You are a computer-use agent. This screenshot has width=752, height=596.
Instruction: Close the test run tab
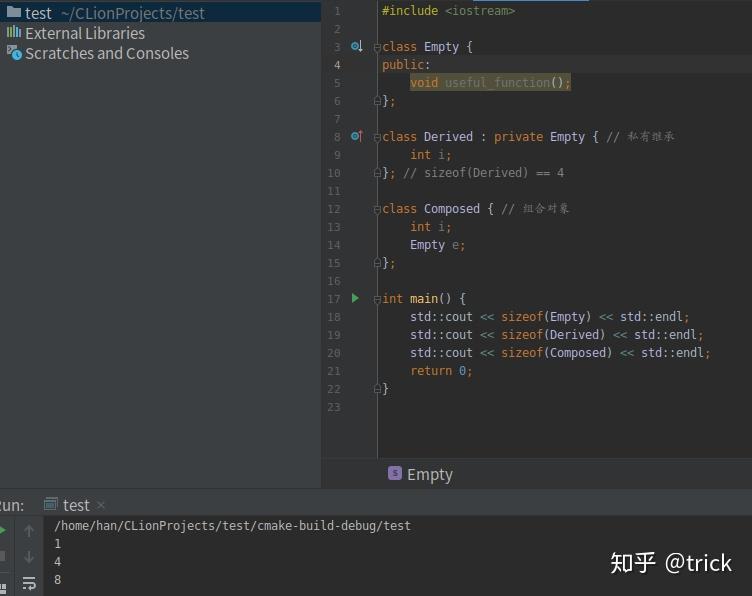(101, 505)
